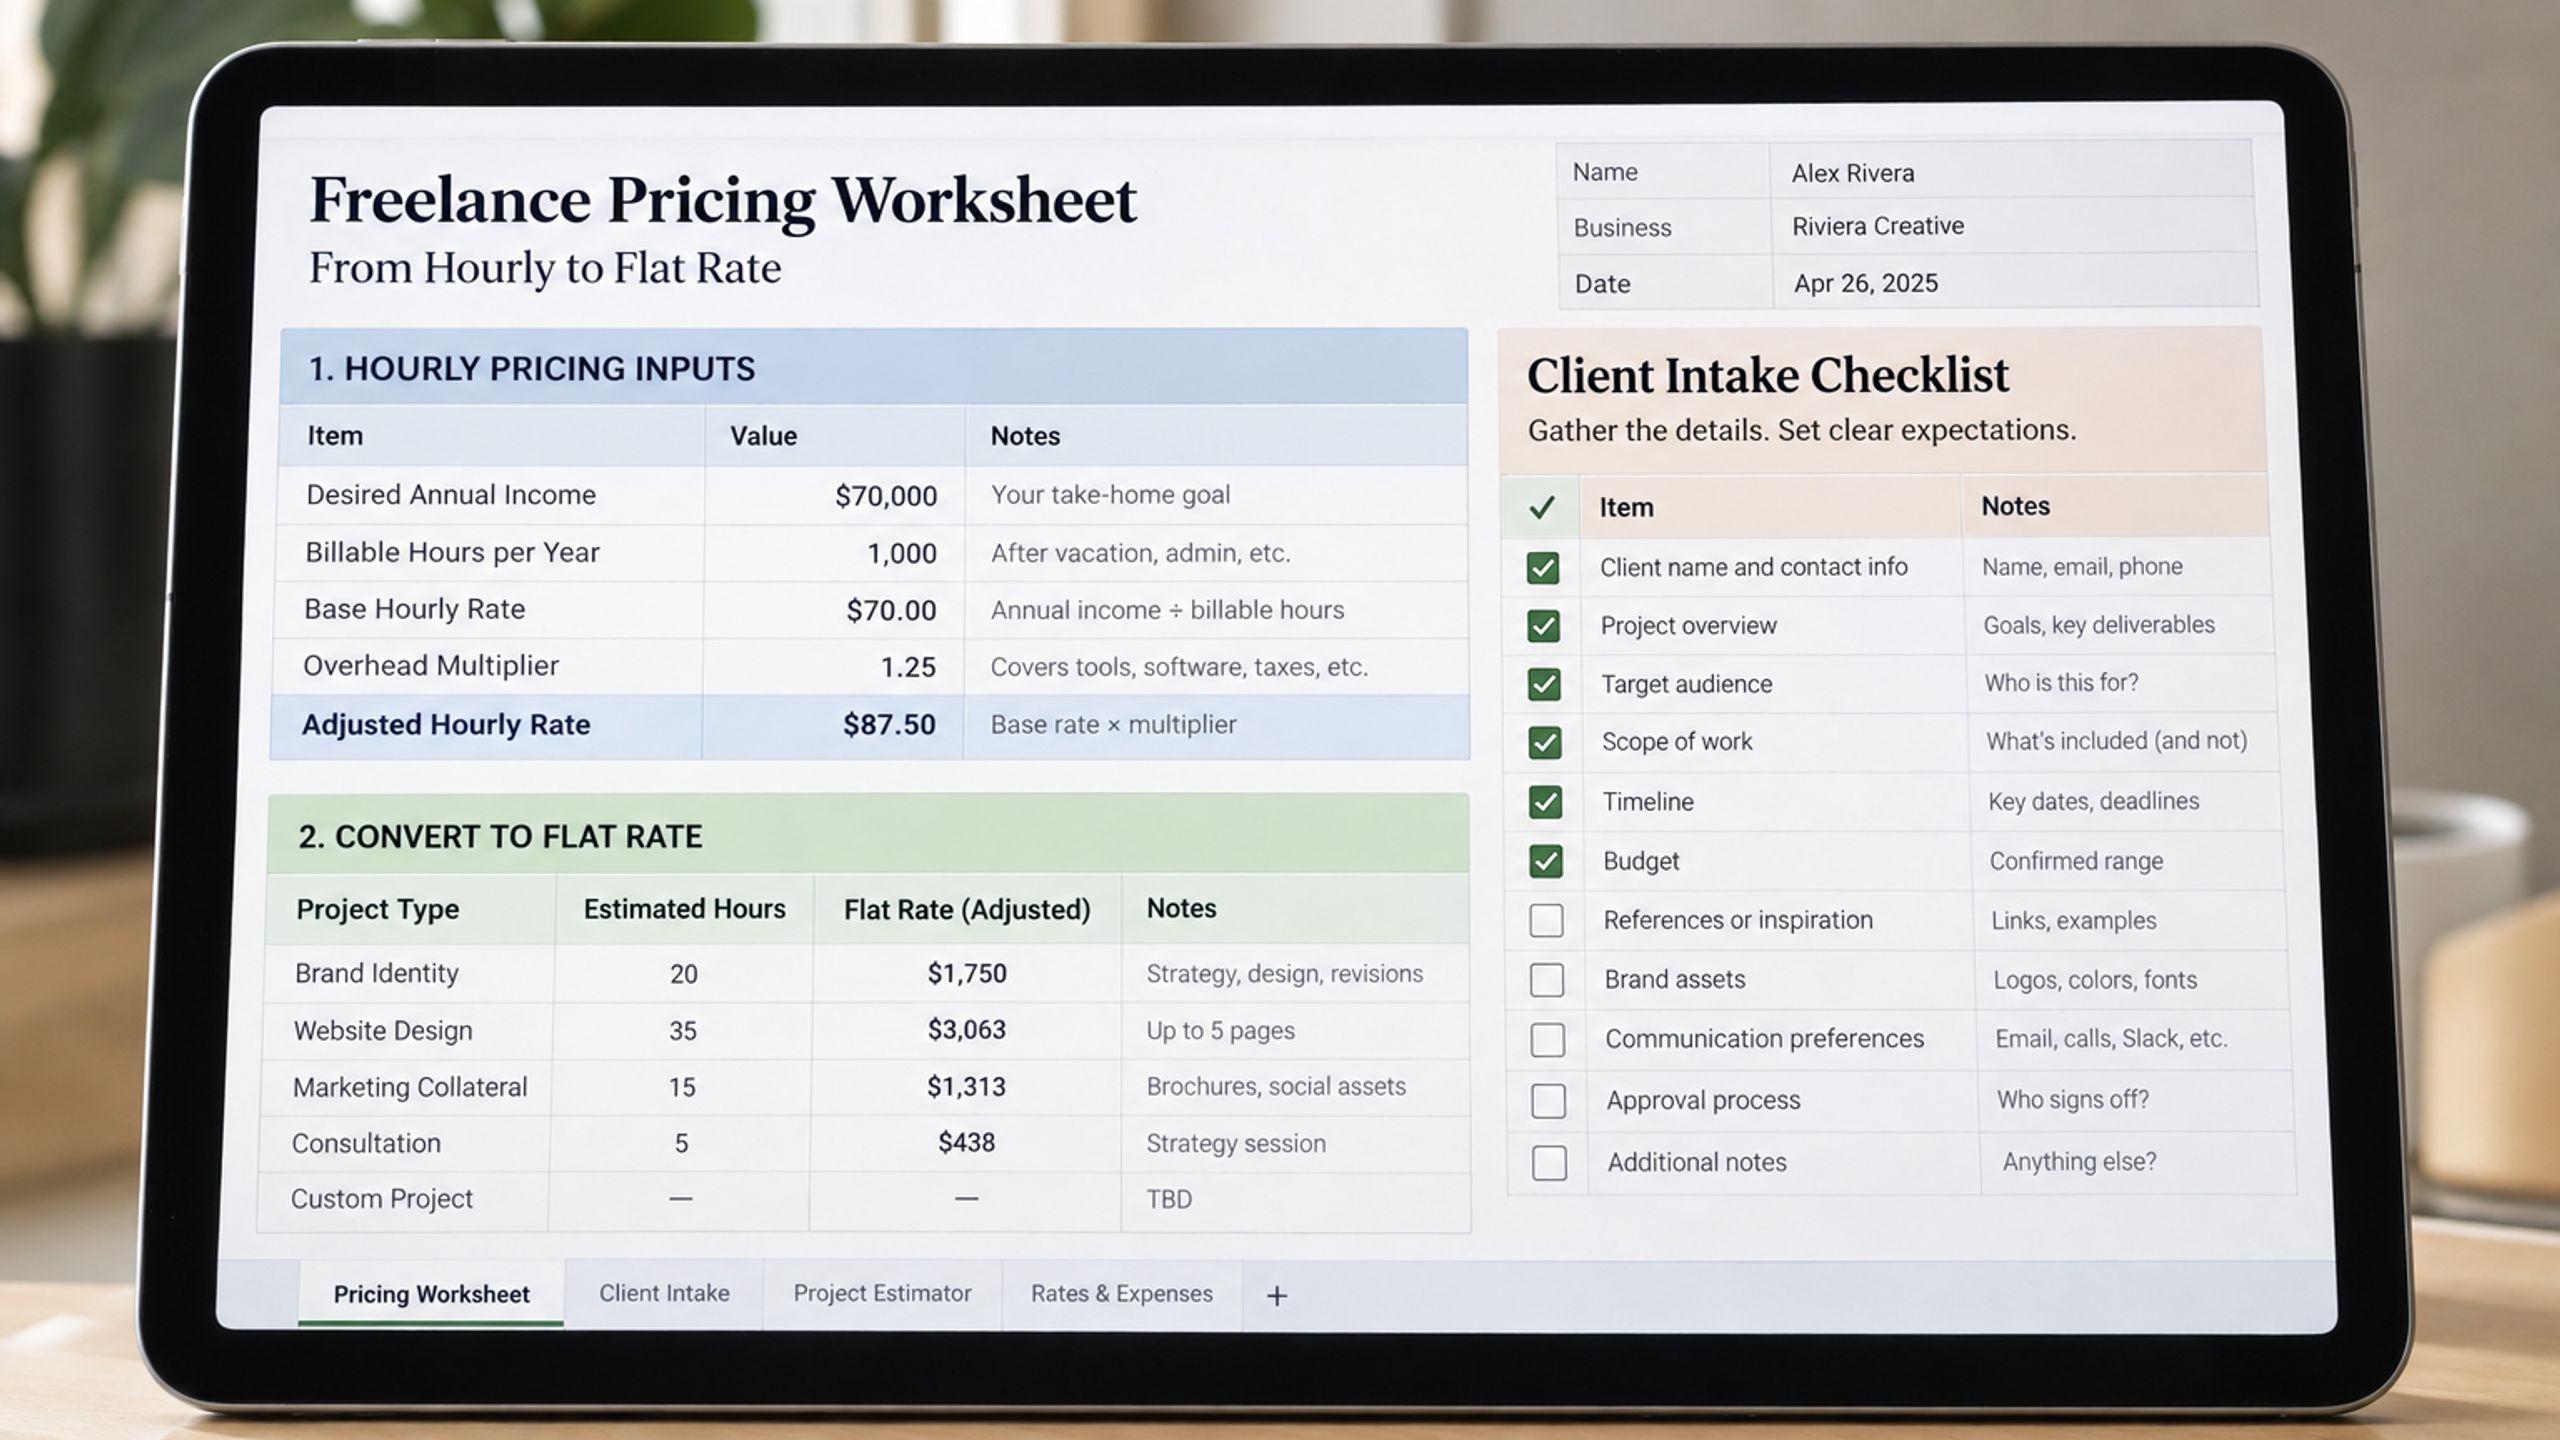2560x1440 pixels.
Task: Select the $1,750 Brand Identity flat rate
Action: pos(966,974)
